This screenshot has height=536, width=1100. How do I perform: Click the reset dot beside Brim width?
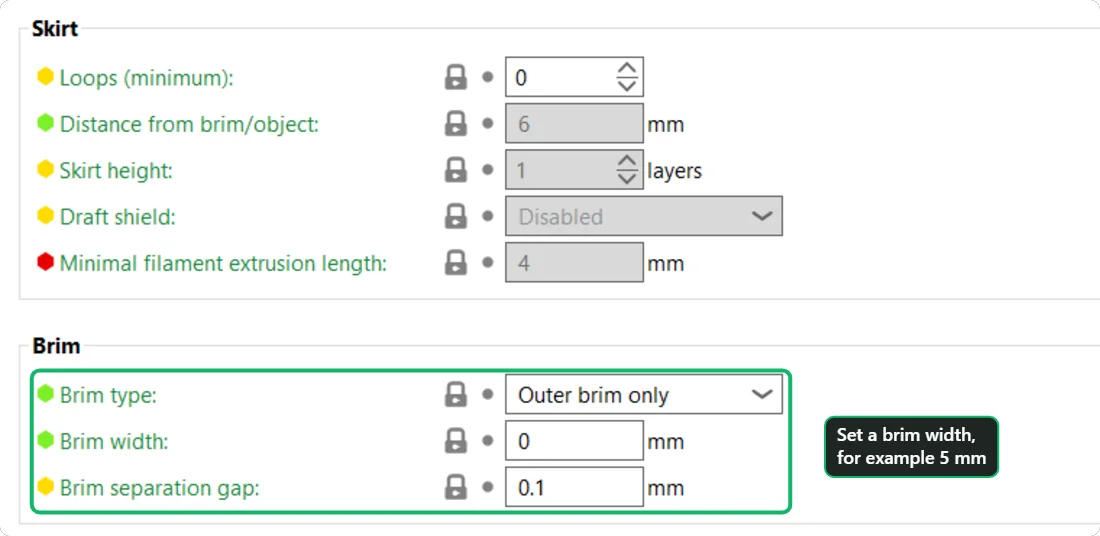click(488, 441)
